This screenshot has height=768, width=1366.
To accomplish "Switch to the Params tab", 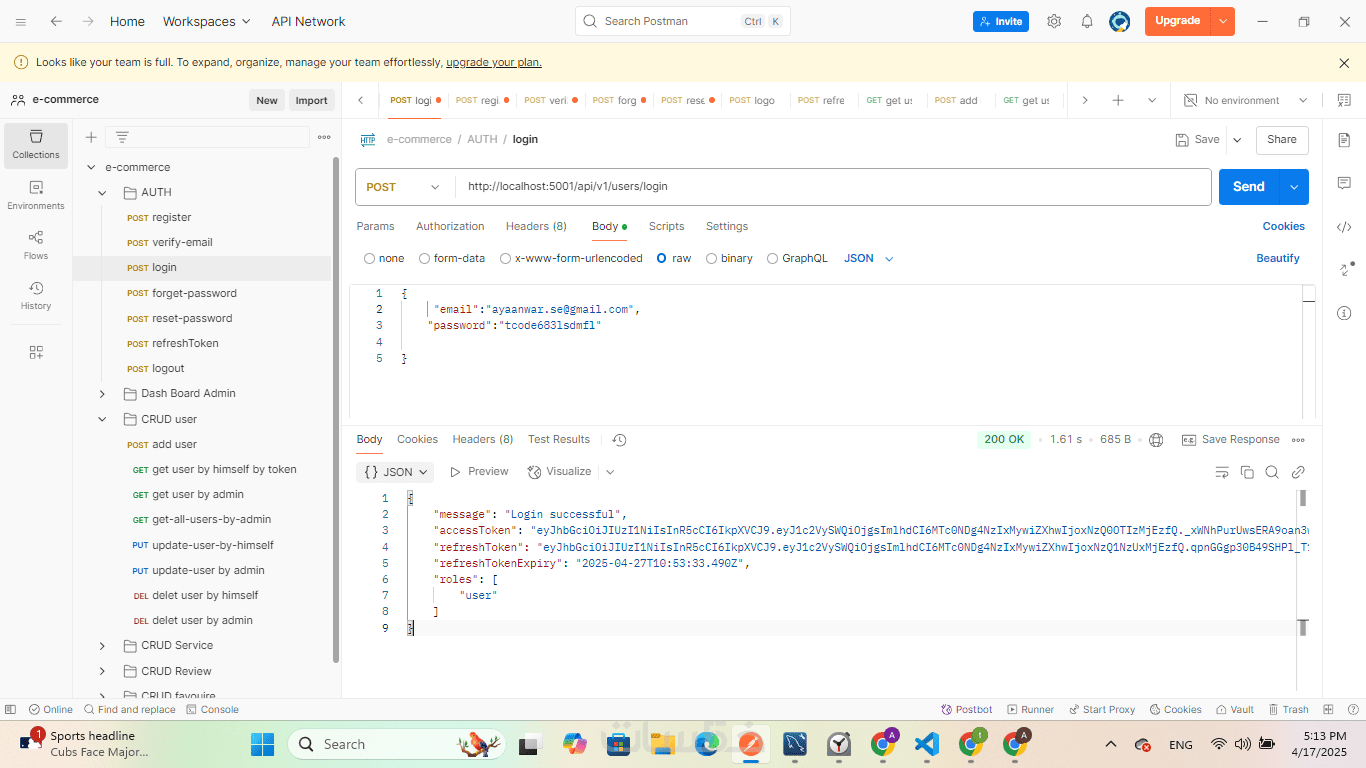I will pos(376,227).
